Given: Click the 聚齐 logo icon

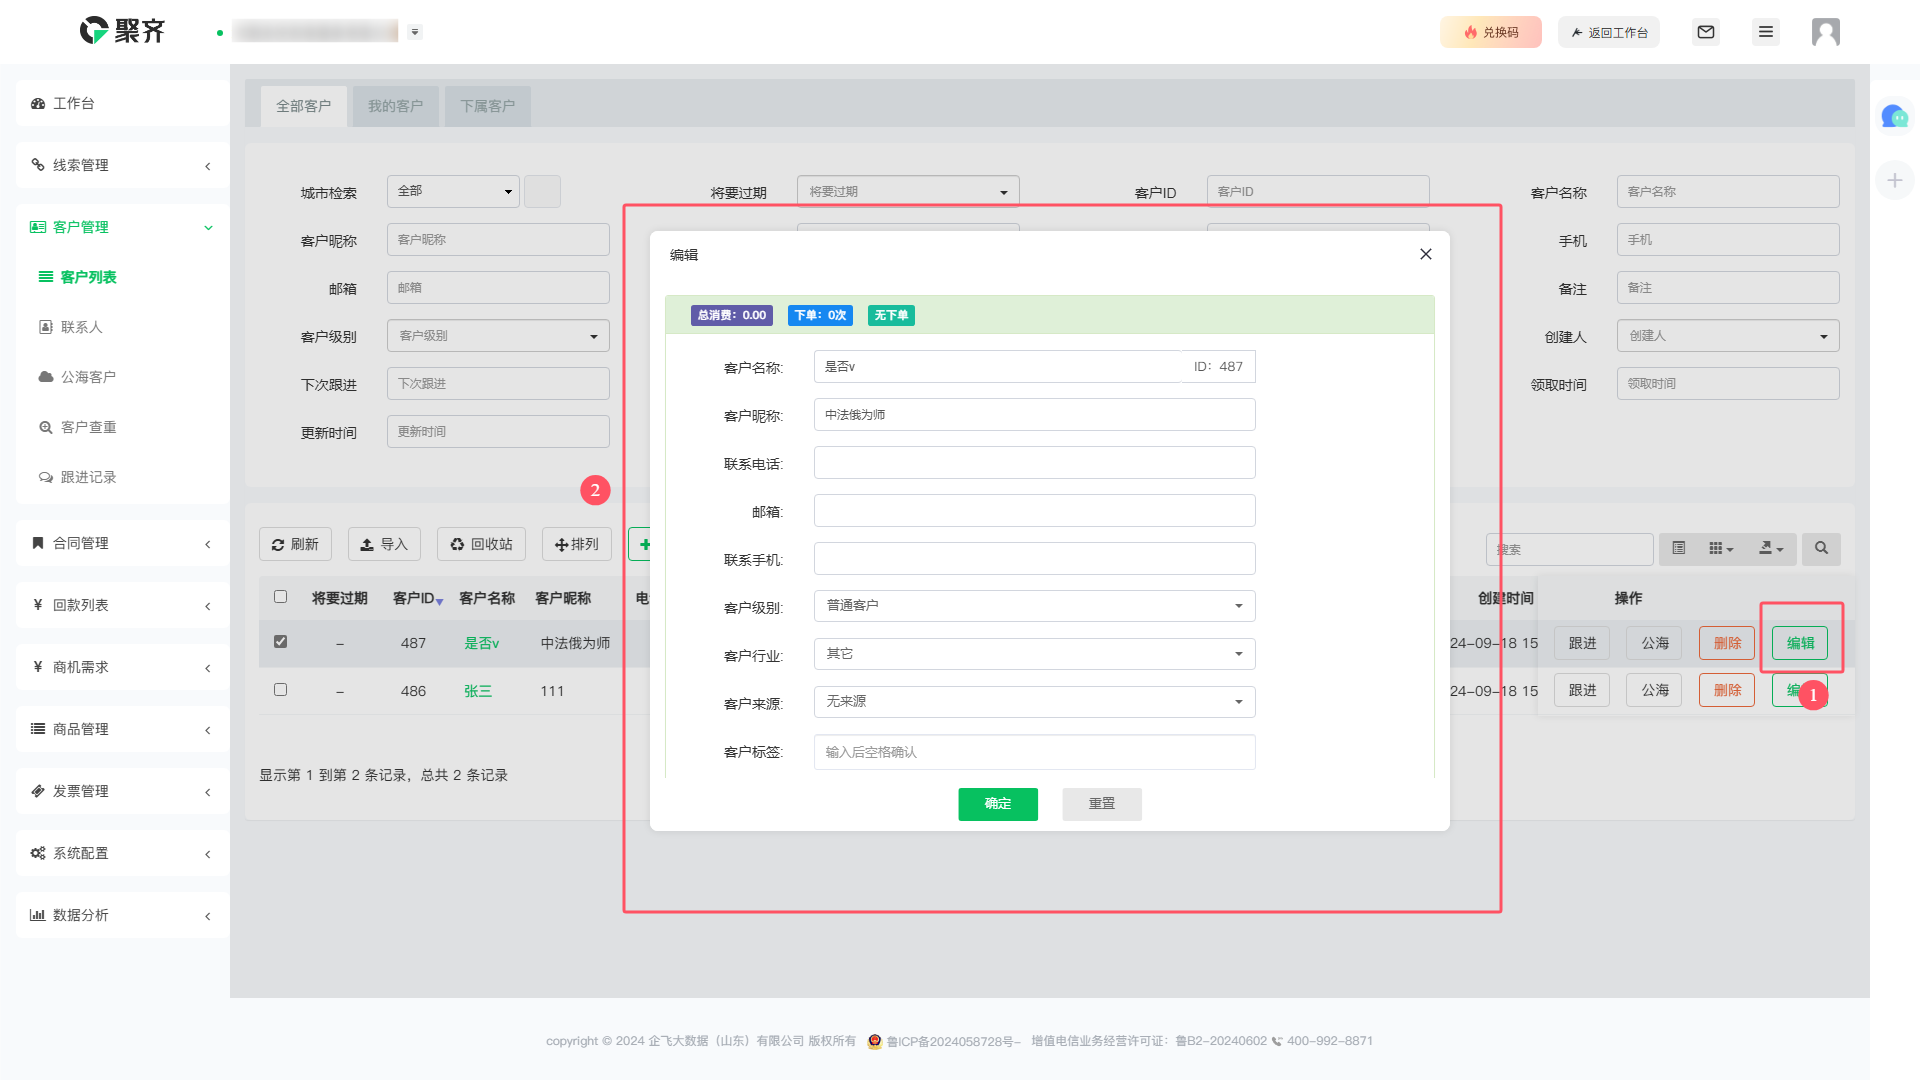Looking at the screenshot, I should 94,31.
